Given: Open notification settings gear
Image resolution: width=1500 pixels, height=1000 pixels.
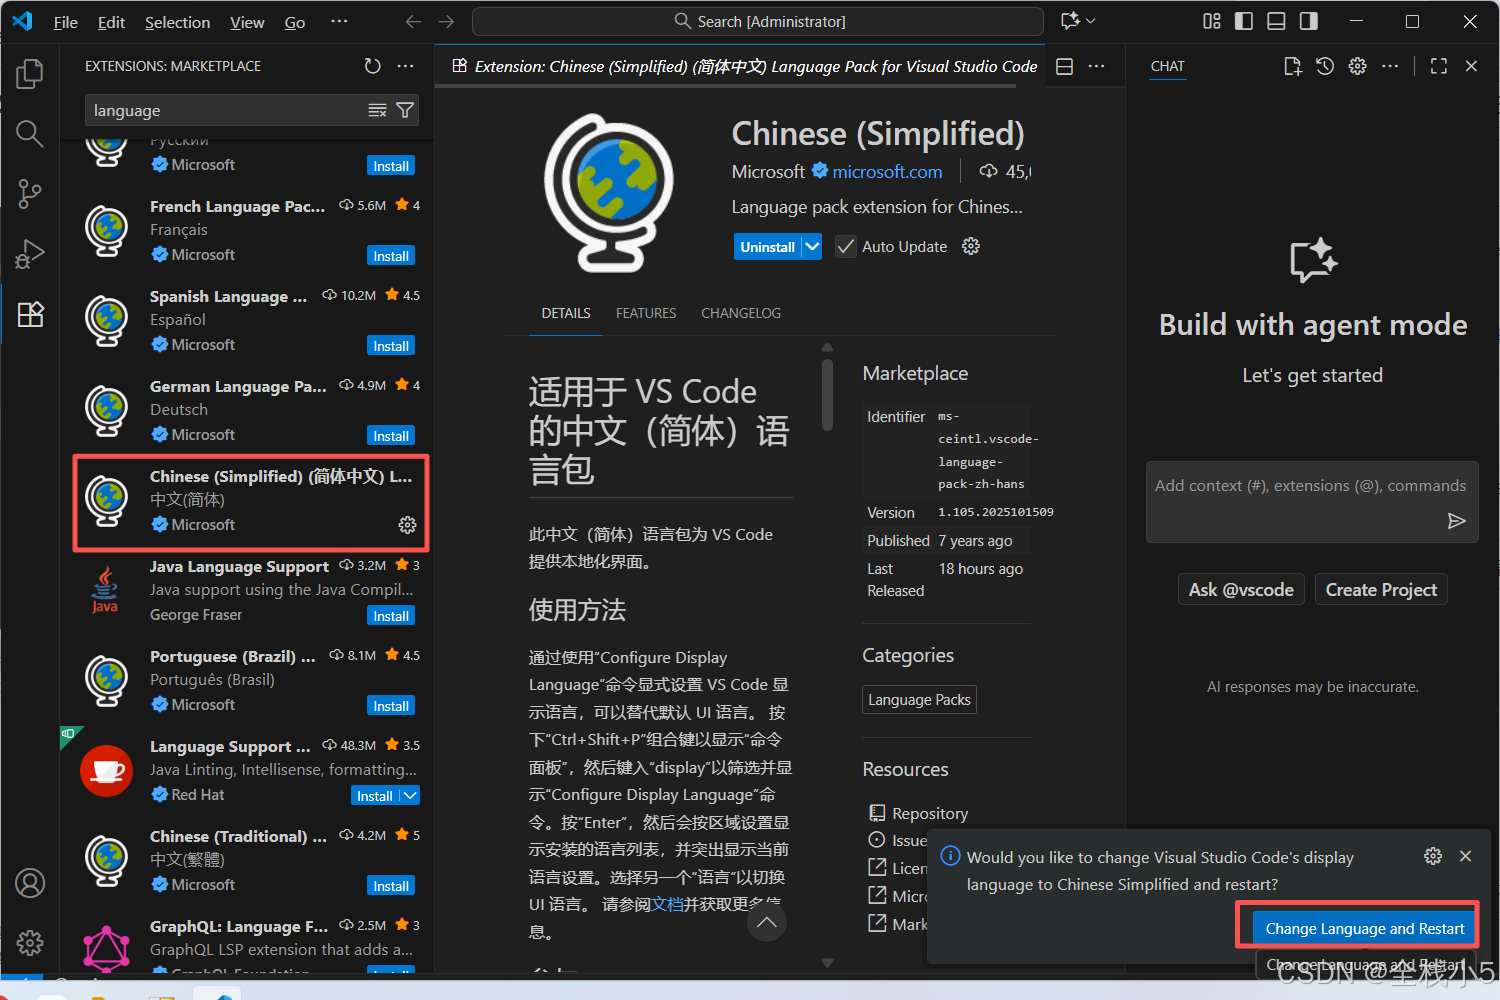Looking at the screenshot, I should tap(1433, 856).
